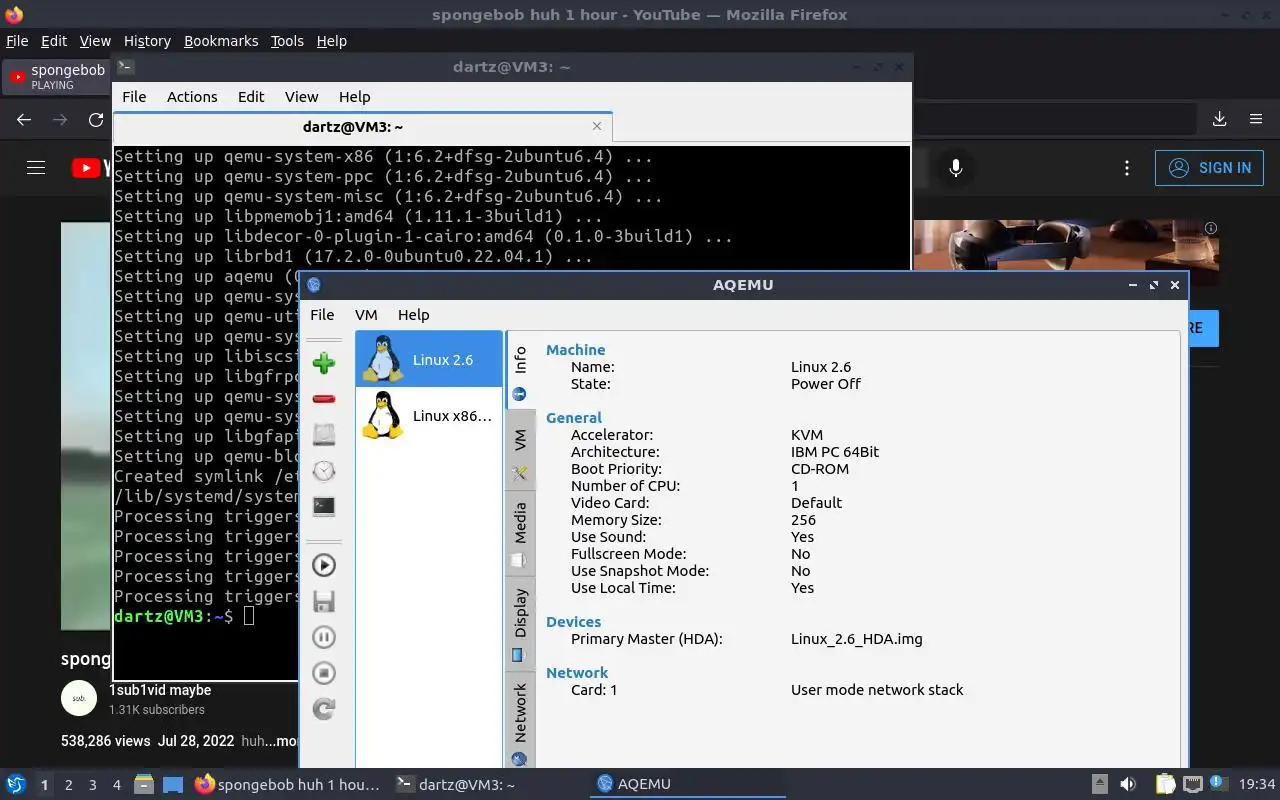Stop the VM with the stop icon
The width and height of the screenshot is (1280, 800).
pyautogui.click(x=323, y=673)
